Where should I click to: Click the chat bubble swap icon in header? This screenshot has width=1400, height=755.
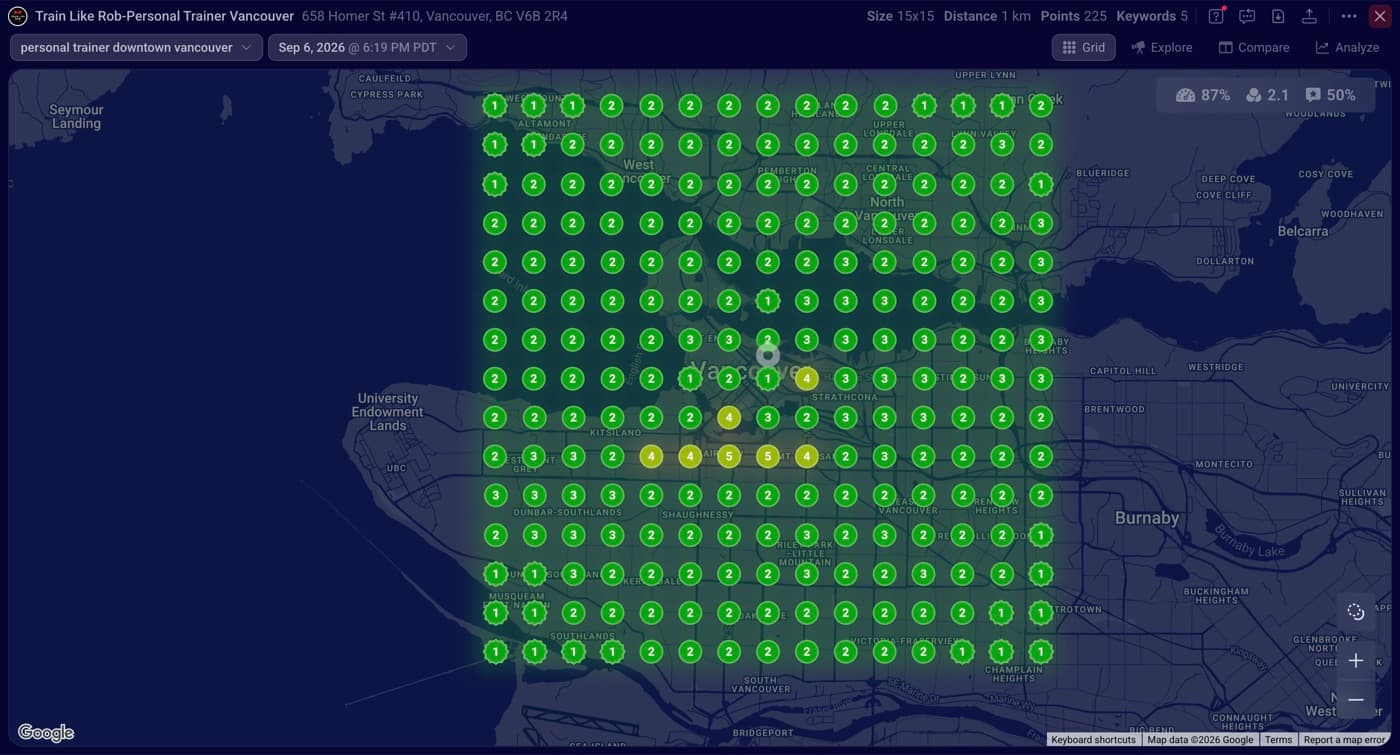(x=1247, y=16)
